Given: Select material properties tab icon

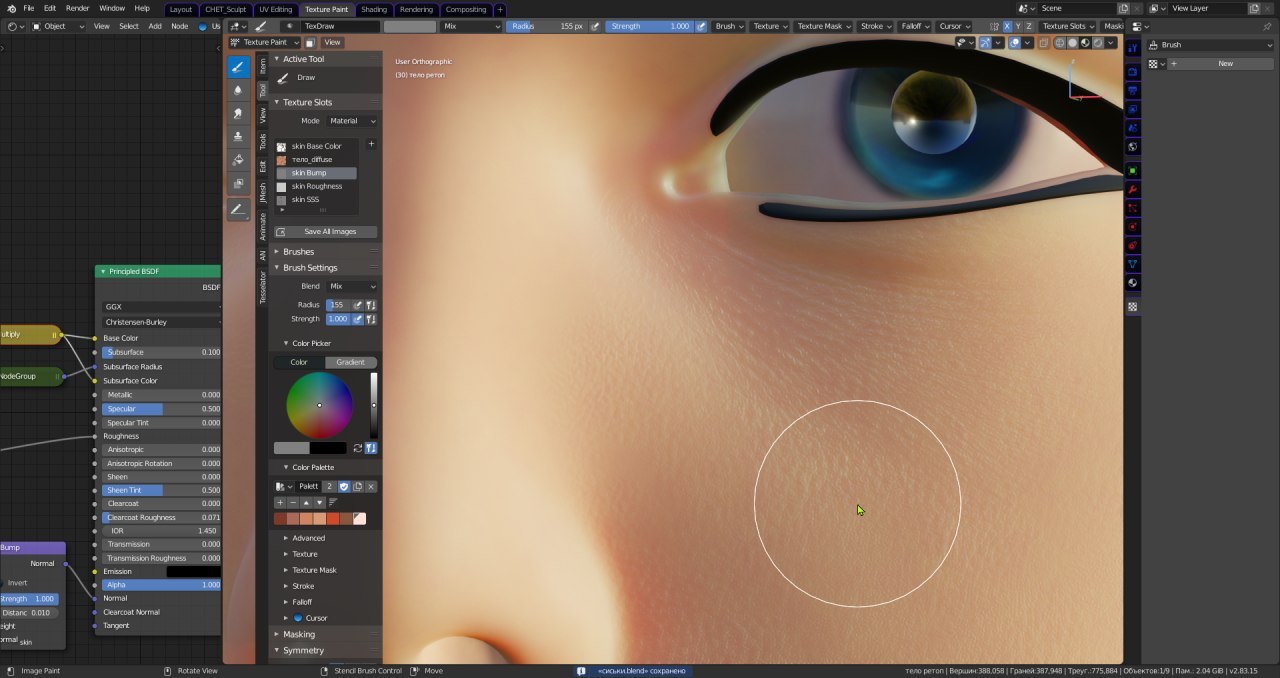Looking at the screenshot, I should point(1132,283).
